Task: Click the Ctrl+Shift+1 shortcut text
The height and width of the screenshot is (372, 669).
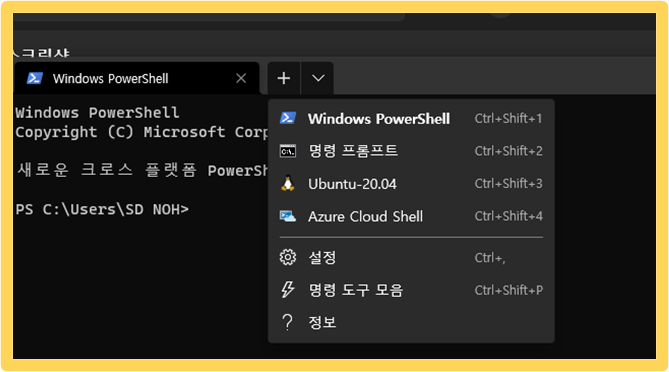Action: (x=509, y=118)
